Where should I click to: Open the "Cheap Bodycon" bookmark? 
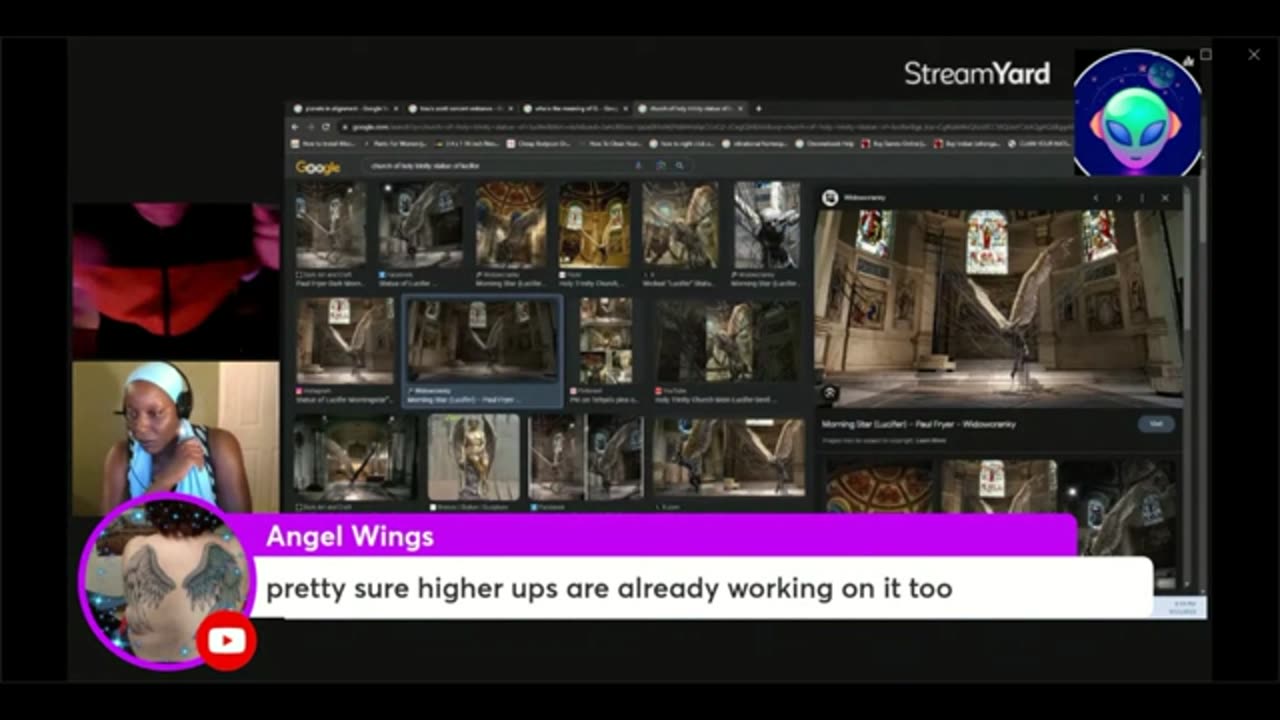(538, 144)
